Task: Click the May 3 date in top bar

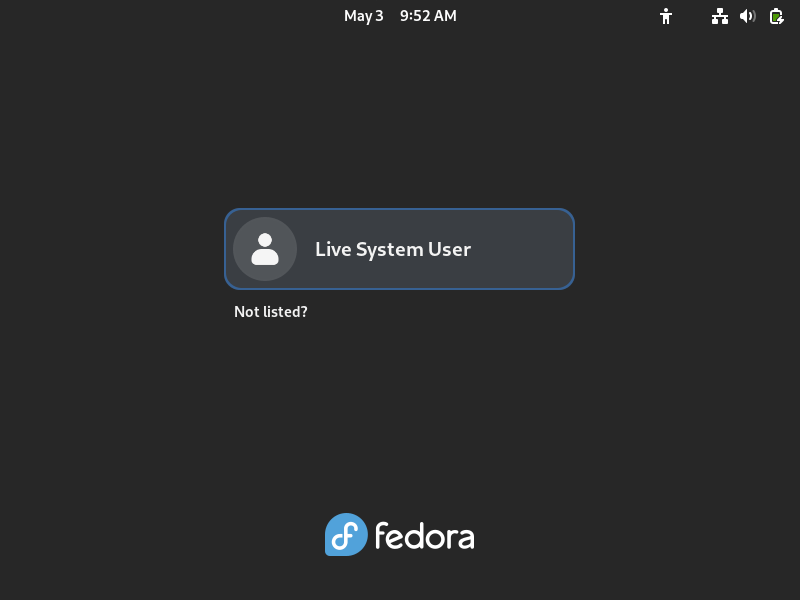Action: [x=363, y=16]
